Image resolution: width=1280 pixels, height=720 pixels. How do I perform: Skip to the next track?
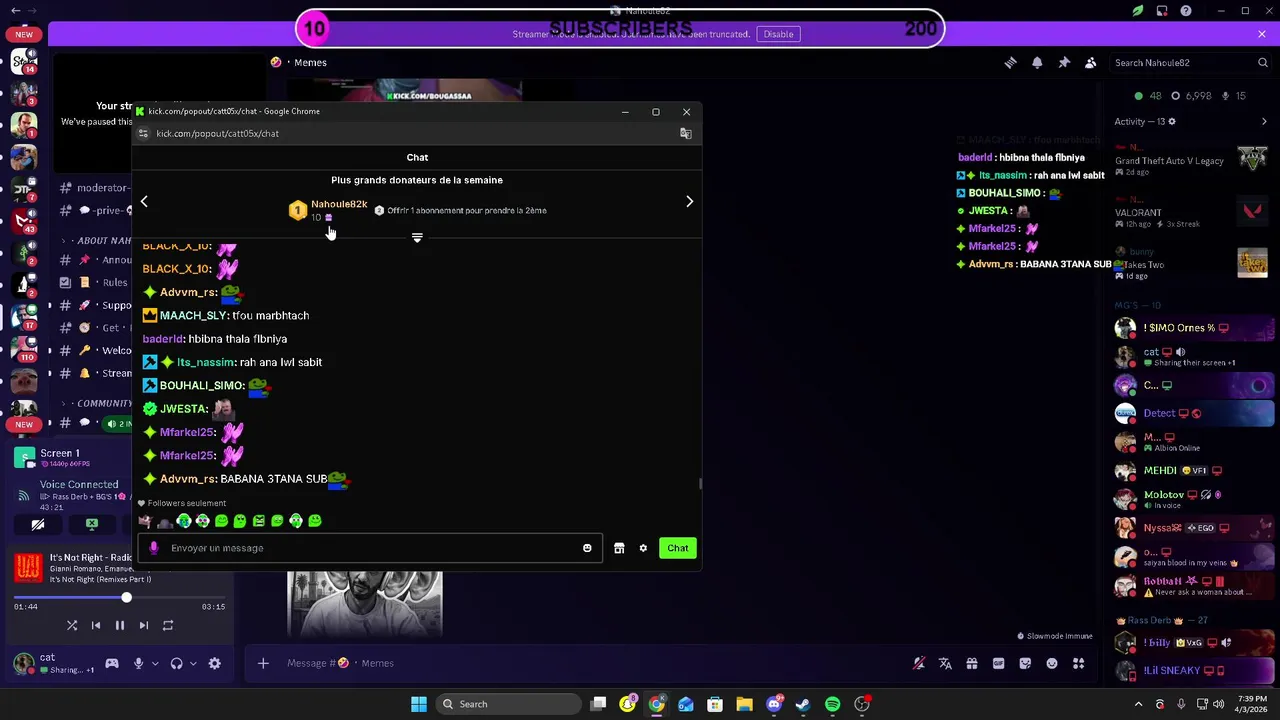coord(143,626)
